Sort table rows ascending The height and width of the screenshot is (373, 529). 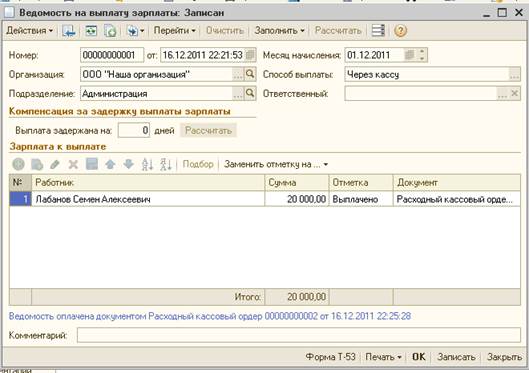tap(147, 164)
